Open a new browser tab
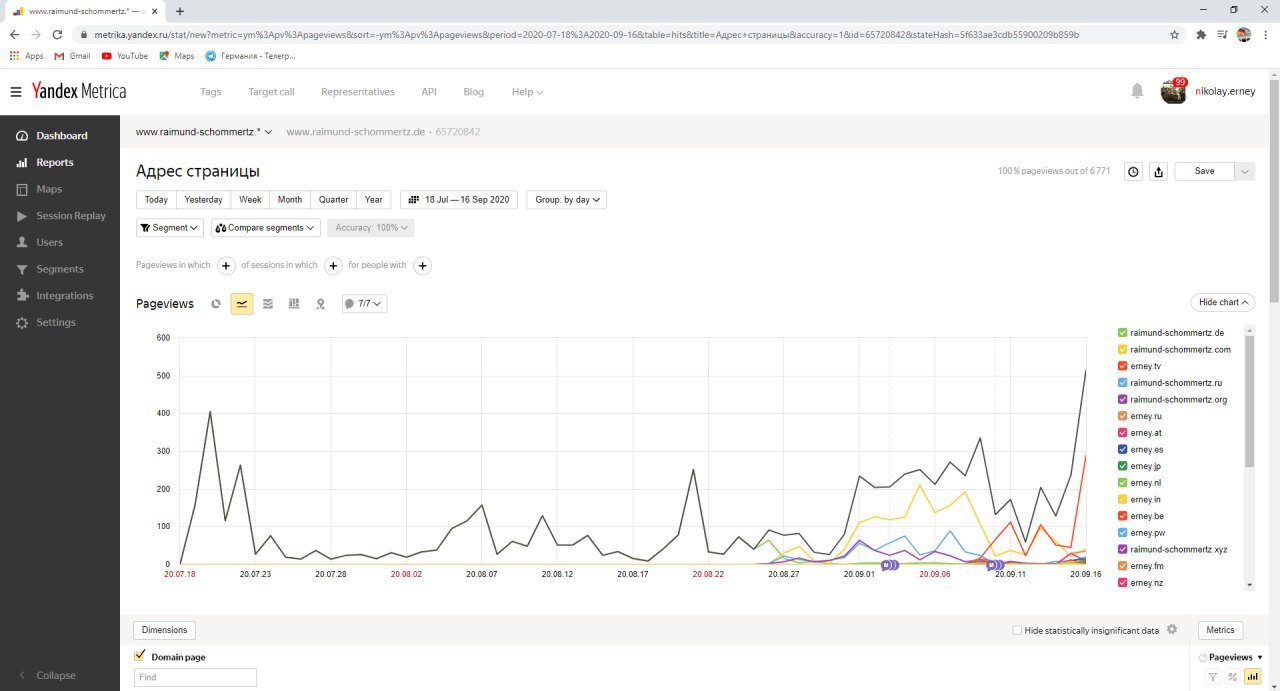The image size is (1280, 691). coord(180,11)
